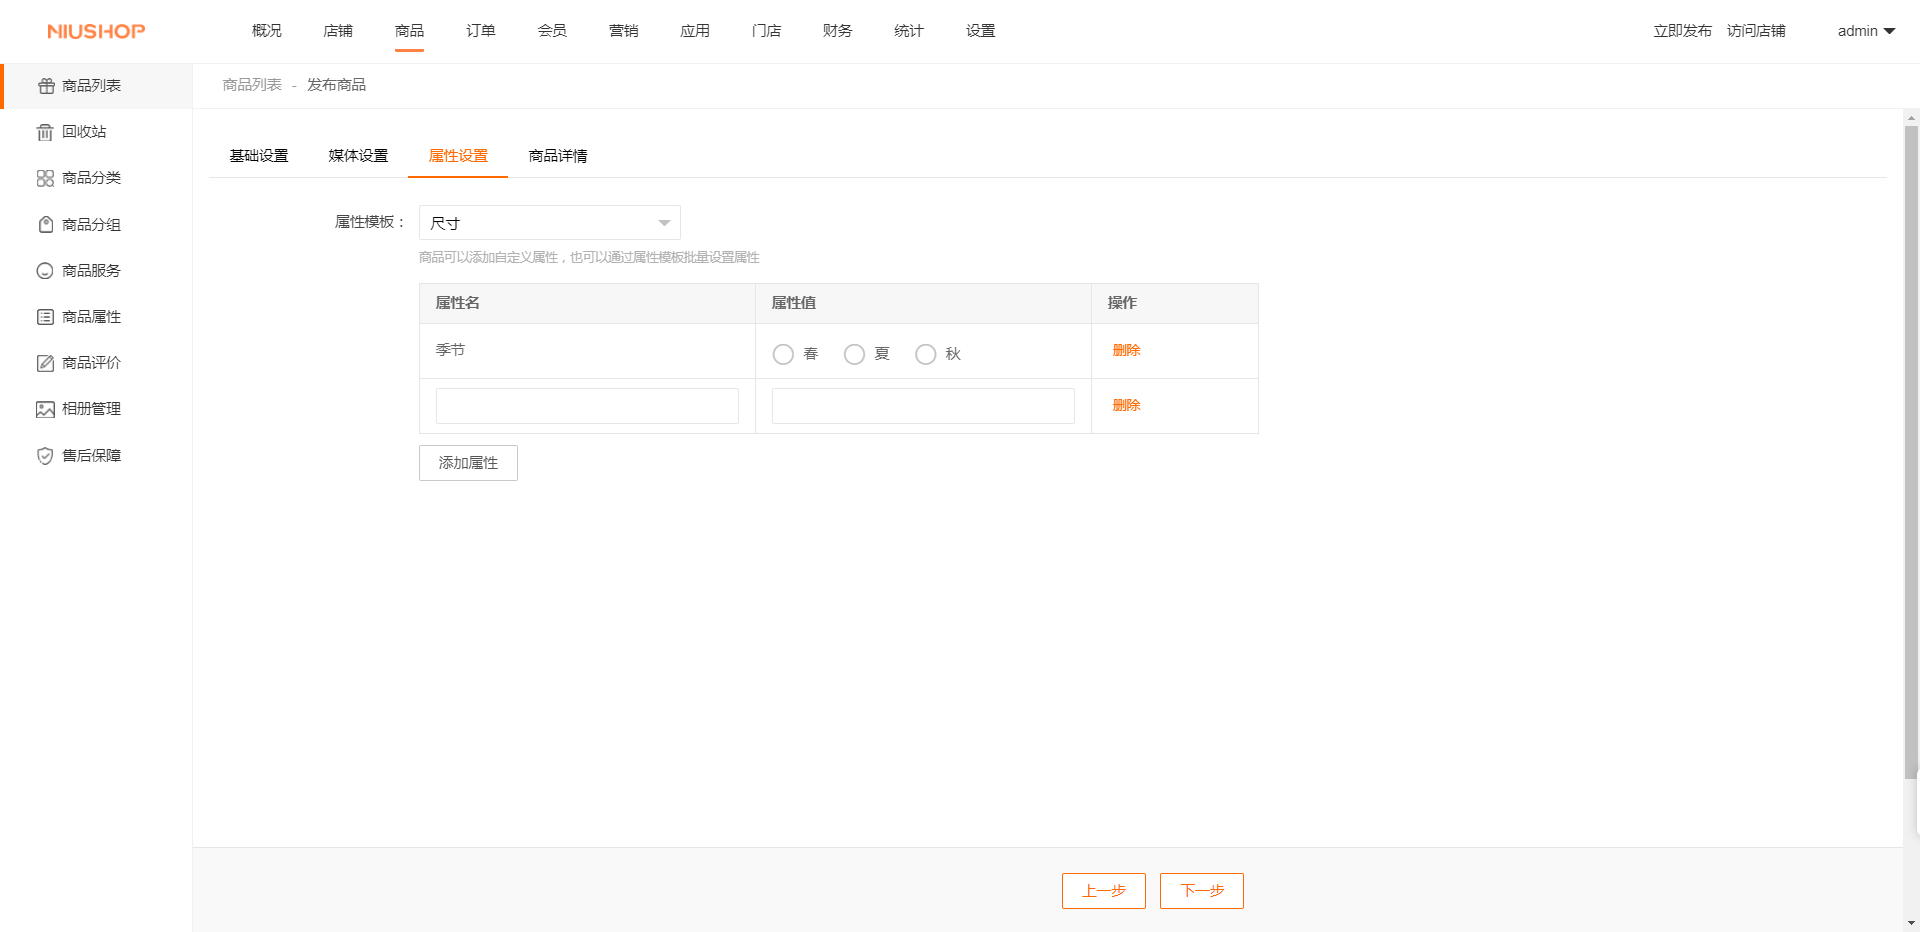Click the shield icon for 售后保障
This screenshot has width=1920, height=932.
point(45,456)
